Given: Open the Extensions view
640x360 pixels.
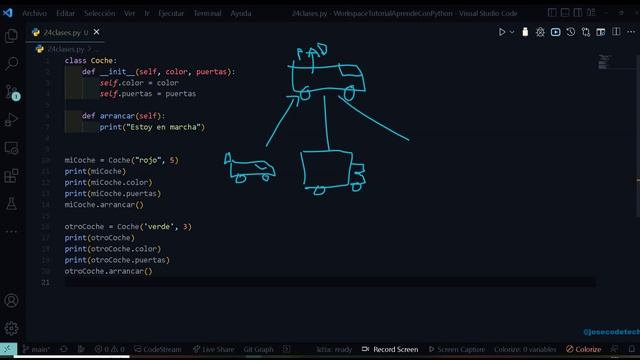Looking at the screenshot, I should (11, 176).
